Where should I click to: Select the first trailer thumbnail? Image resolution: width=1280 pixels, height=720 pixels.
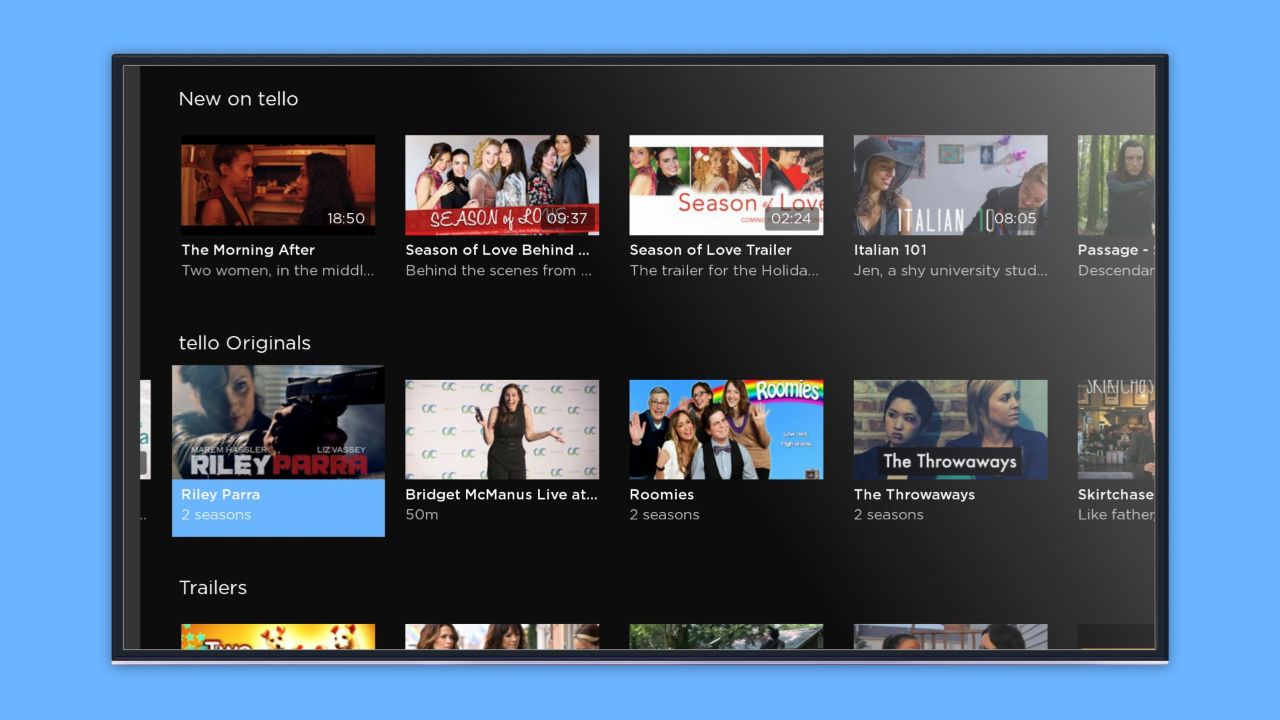[x=278, y=638]
